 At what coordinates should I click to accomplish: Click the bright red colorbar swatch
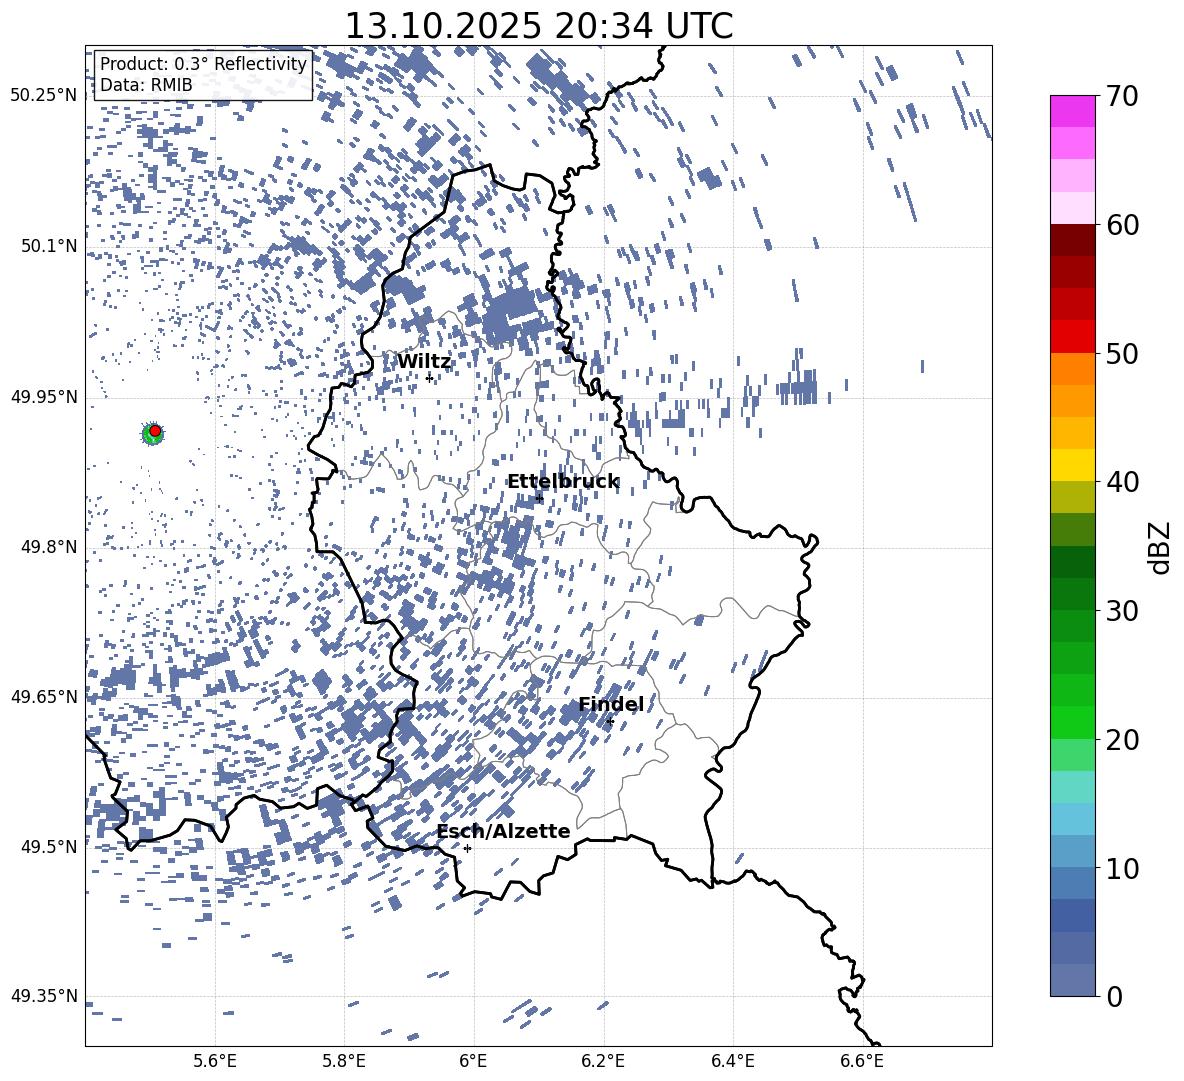(1073, 337)
